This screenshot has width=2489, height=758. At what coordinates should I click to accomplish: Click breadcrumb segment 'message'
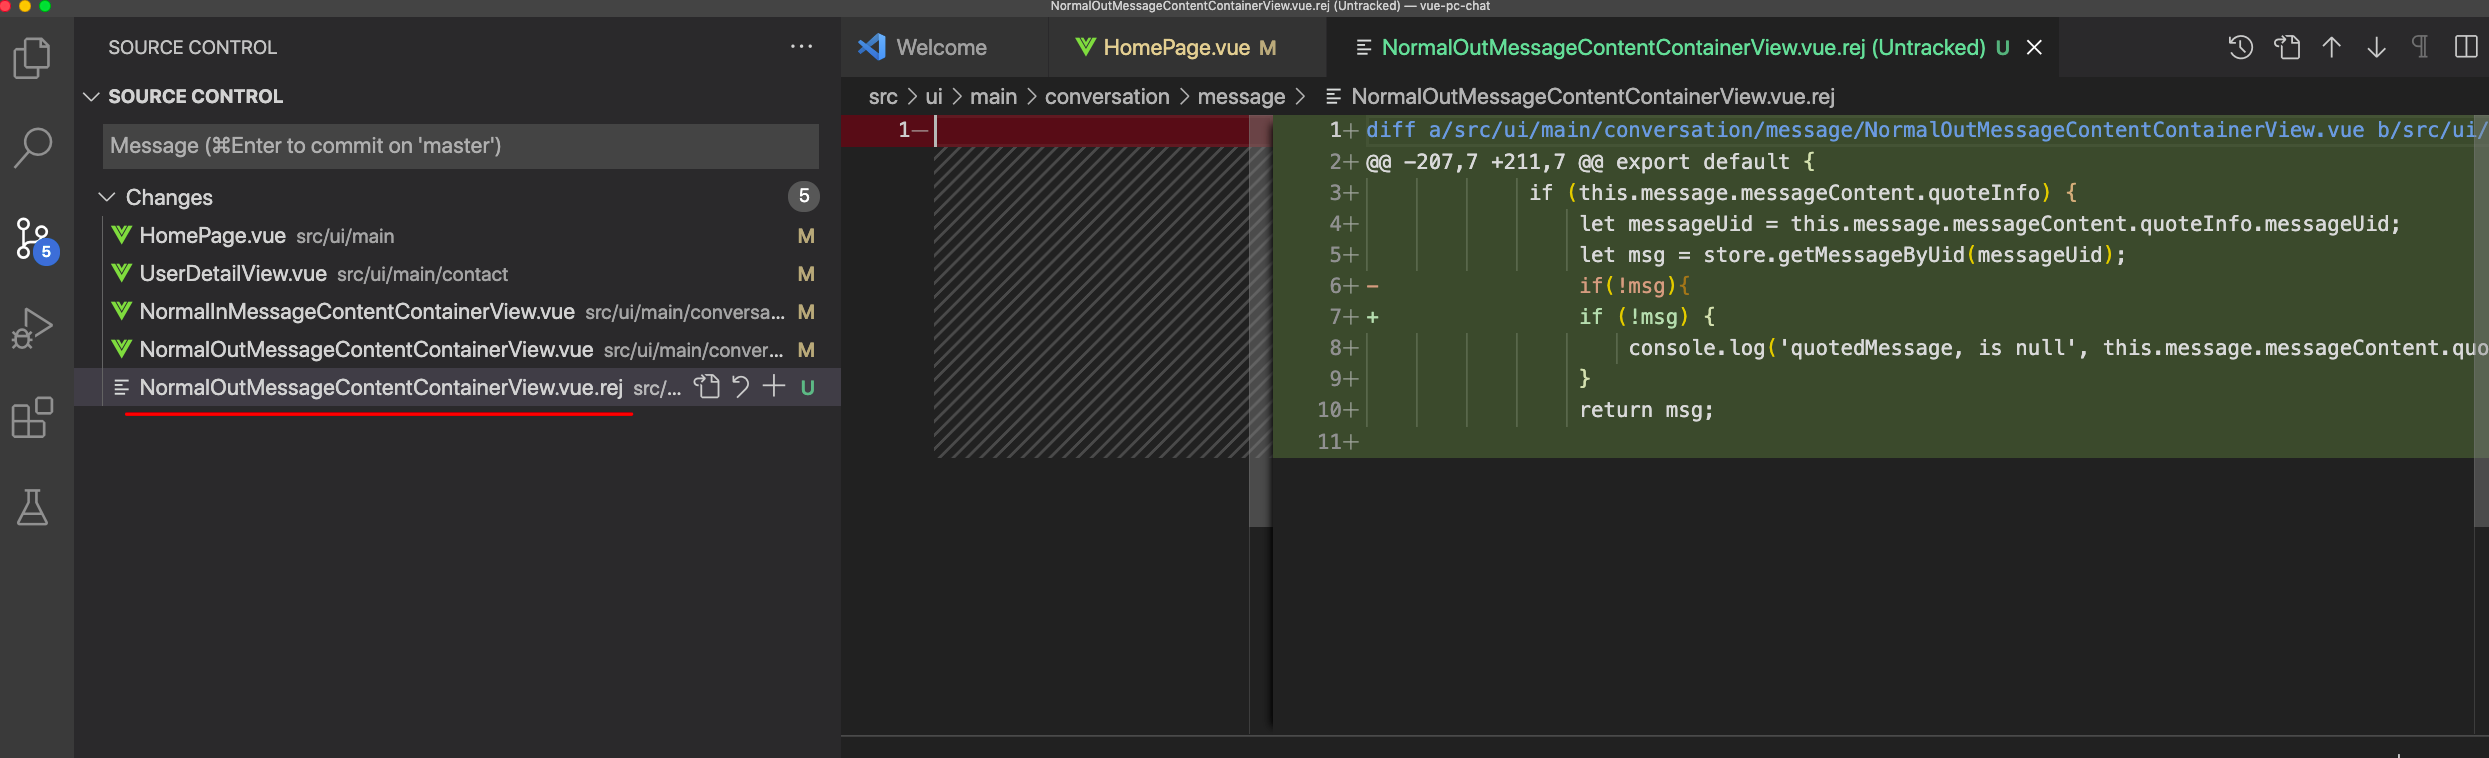(1241, 97)
